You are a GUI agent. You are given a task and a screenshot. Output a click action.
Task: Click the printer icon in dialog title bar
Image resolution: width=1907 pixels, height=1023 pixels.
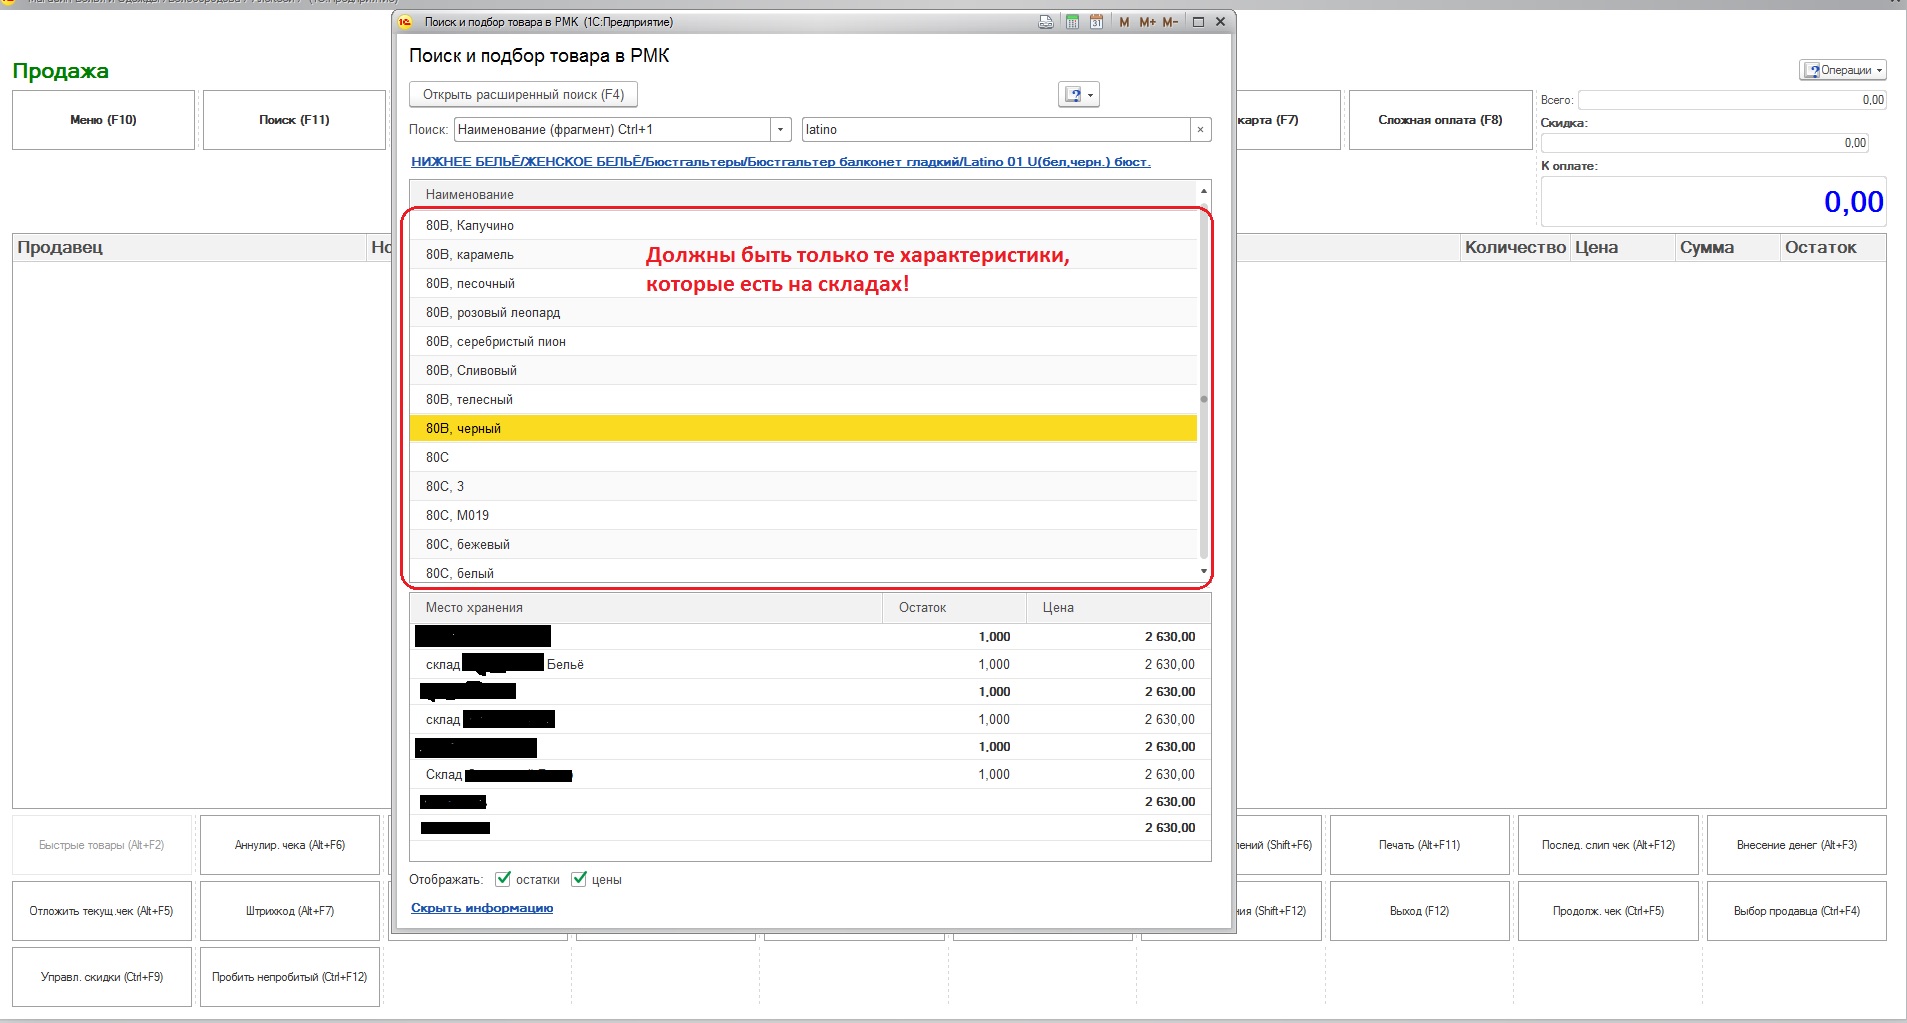click(1046, 22)
